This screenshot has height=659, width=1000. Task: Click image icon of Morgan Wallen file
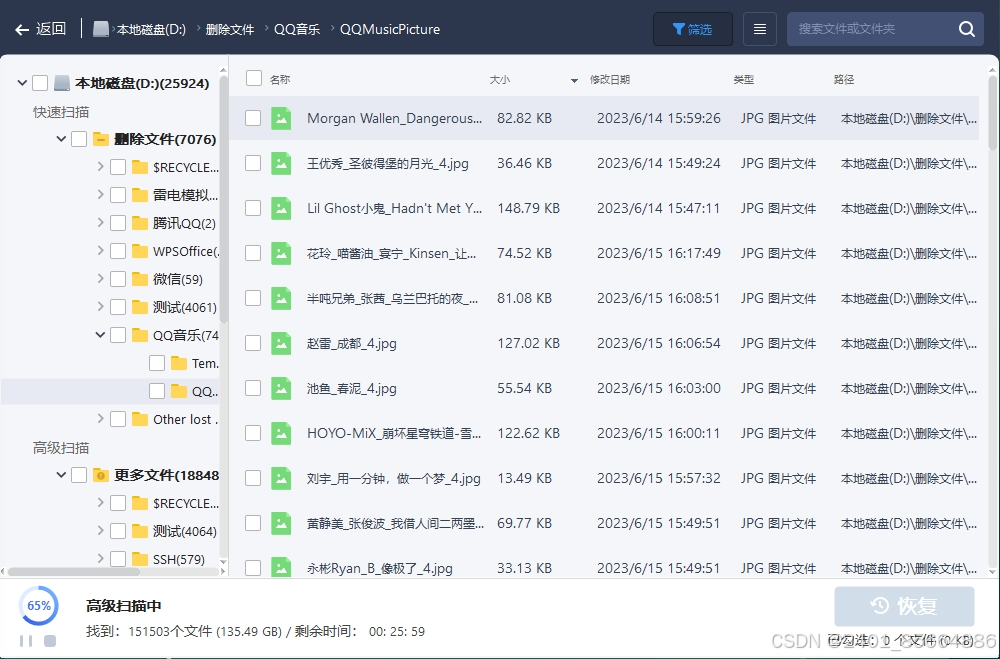point(281,118)
